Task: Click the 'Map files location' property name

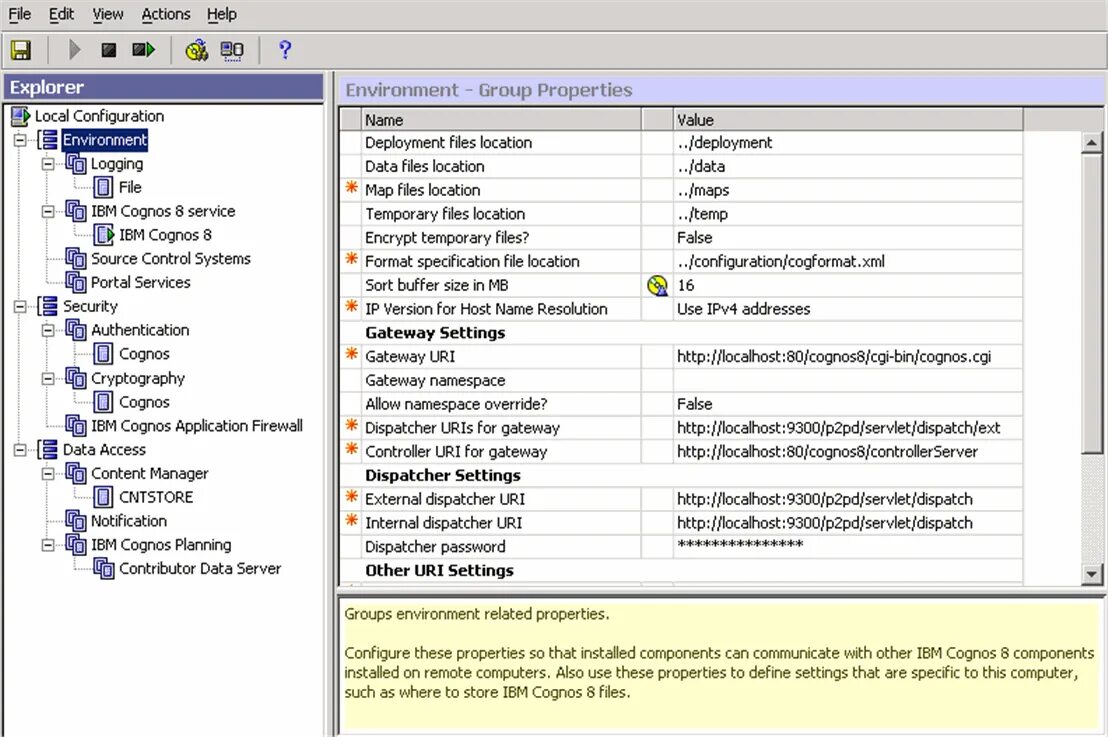Action: click(423, 190)
